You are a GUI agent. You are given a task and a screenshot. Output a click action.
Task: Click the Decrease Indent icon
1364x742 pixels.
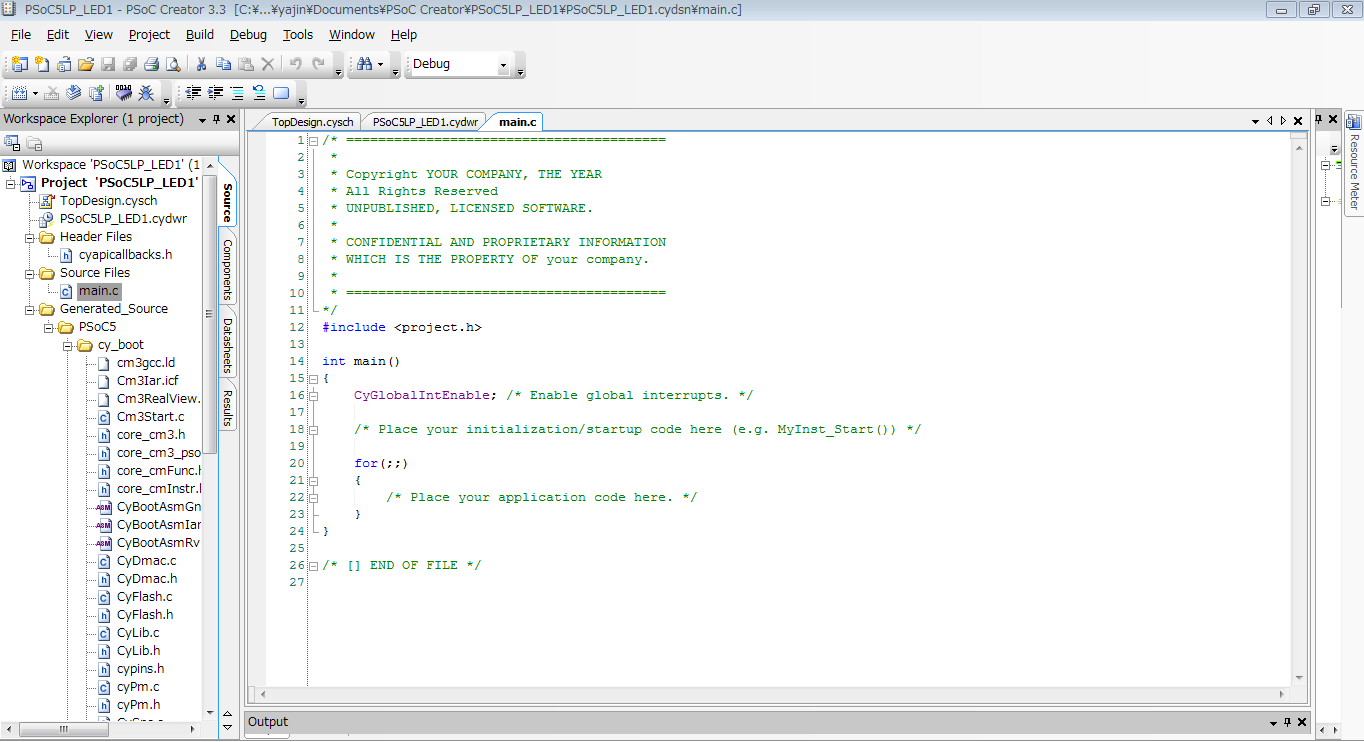(x=194, y=93)
